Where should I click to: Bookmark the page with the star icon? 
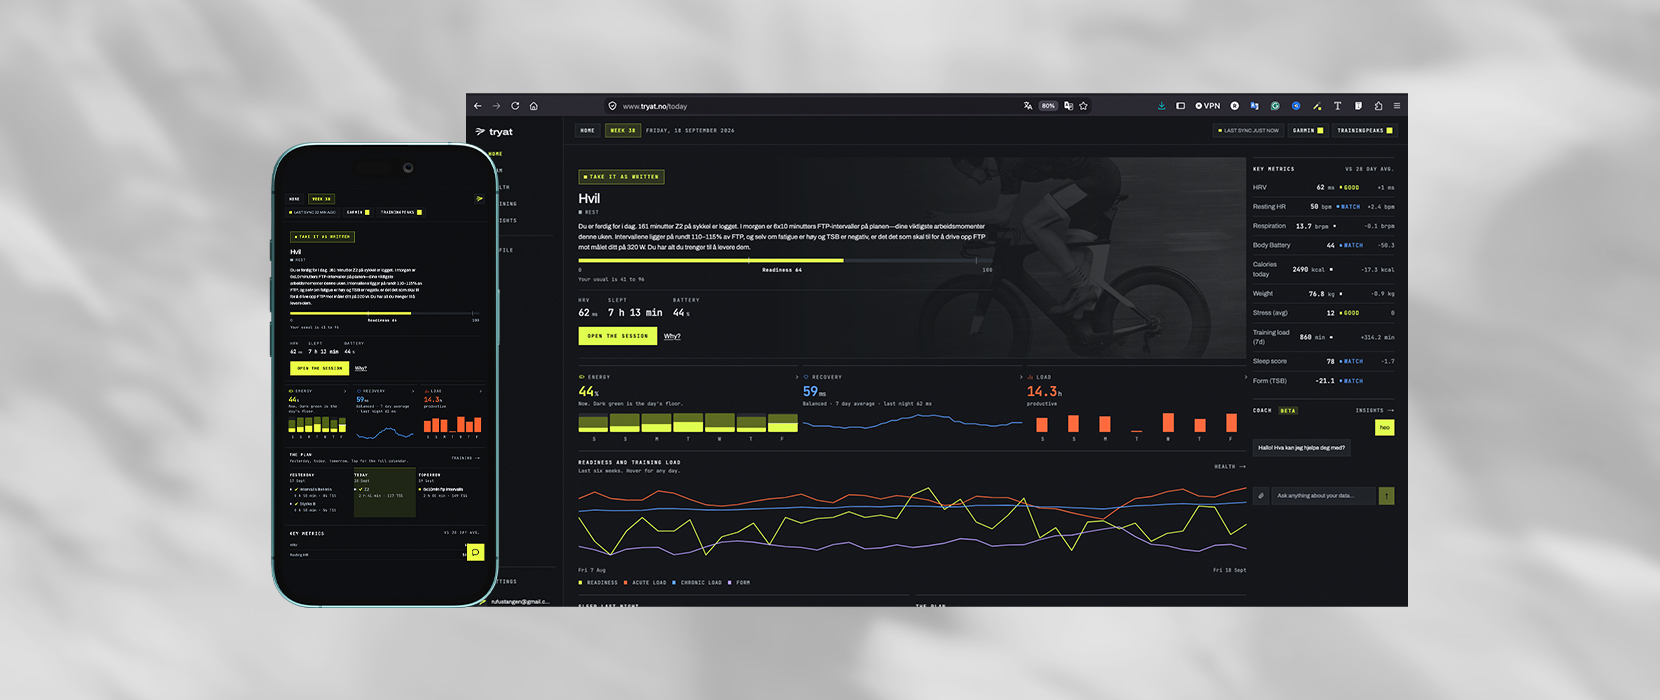pyautogui.click(x=1083, y=106)
